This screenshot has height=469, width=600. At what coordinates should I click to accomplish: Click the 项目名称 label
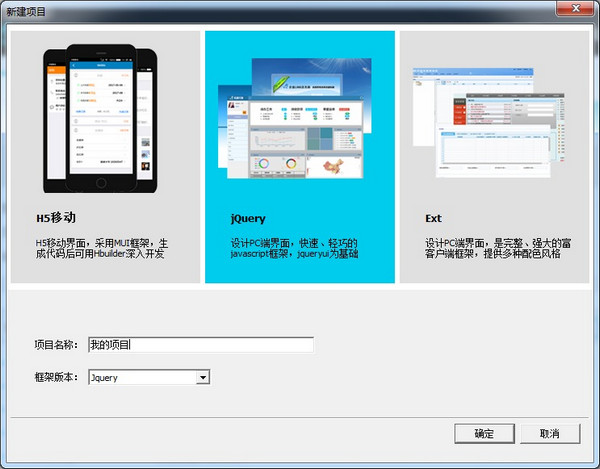click(56, 345)
